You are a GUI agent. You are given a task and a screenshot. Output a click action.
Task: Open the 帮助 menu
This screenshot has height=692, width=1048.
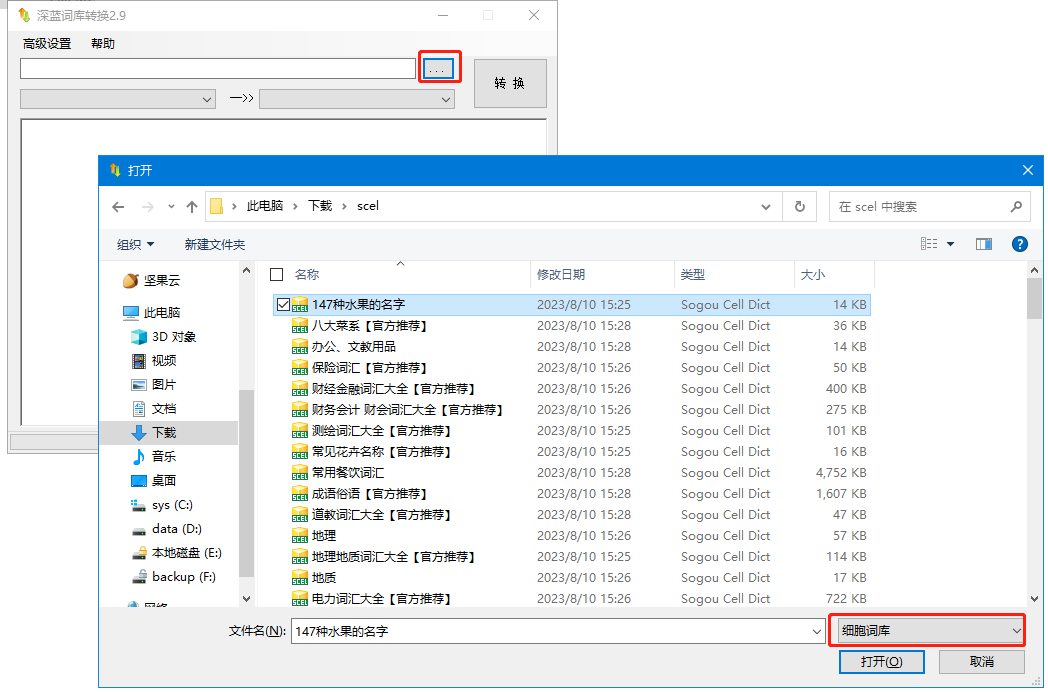coord(103,44)
